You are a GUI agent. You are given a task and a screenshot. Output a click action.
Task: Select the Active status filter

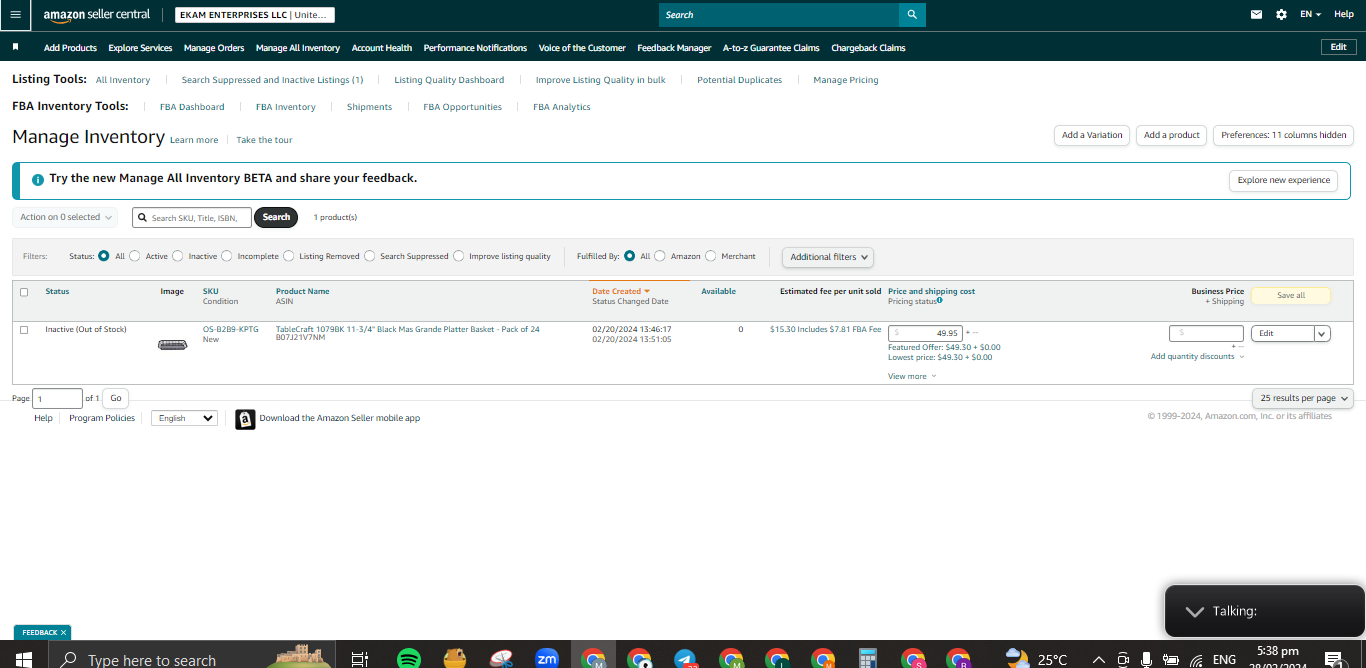pos(135,256)
